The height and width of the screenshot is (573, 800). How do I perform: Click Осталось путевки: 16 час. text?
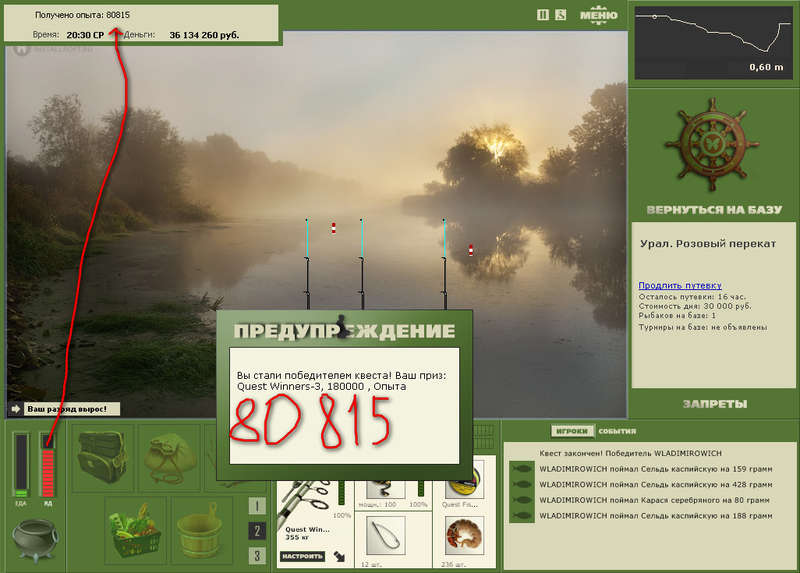click(692, 296)
